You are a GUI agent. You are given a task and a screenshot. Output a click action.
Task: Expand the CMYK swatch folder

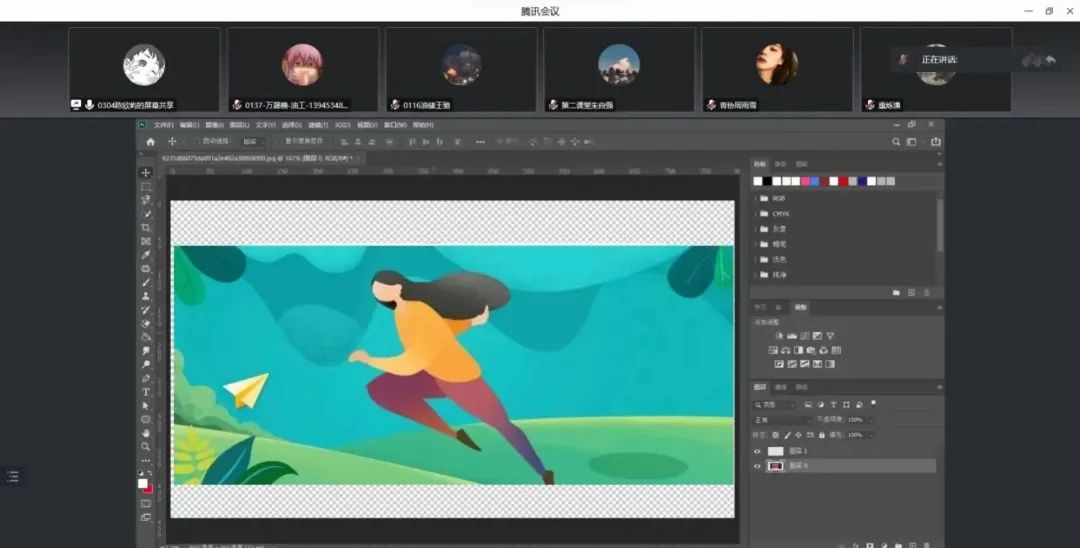[755, 213]
